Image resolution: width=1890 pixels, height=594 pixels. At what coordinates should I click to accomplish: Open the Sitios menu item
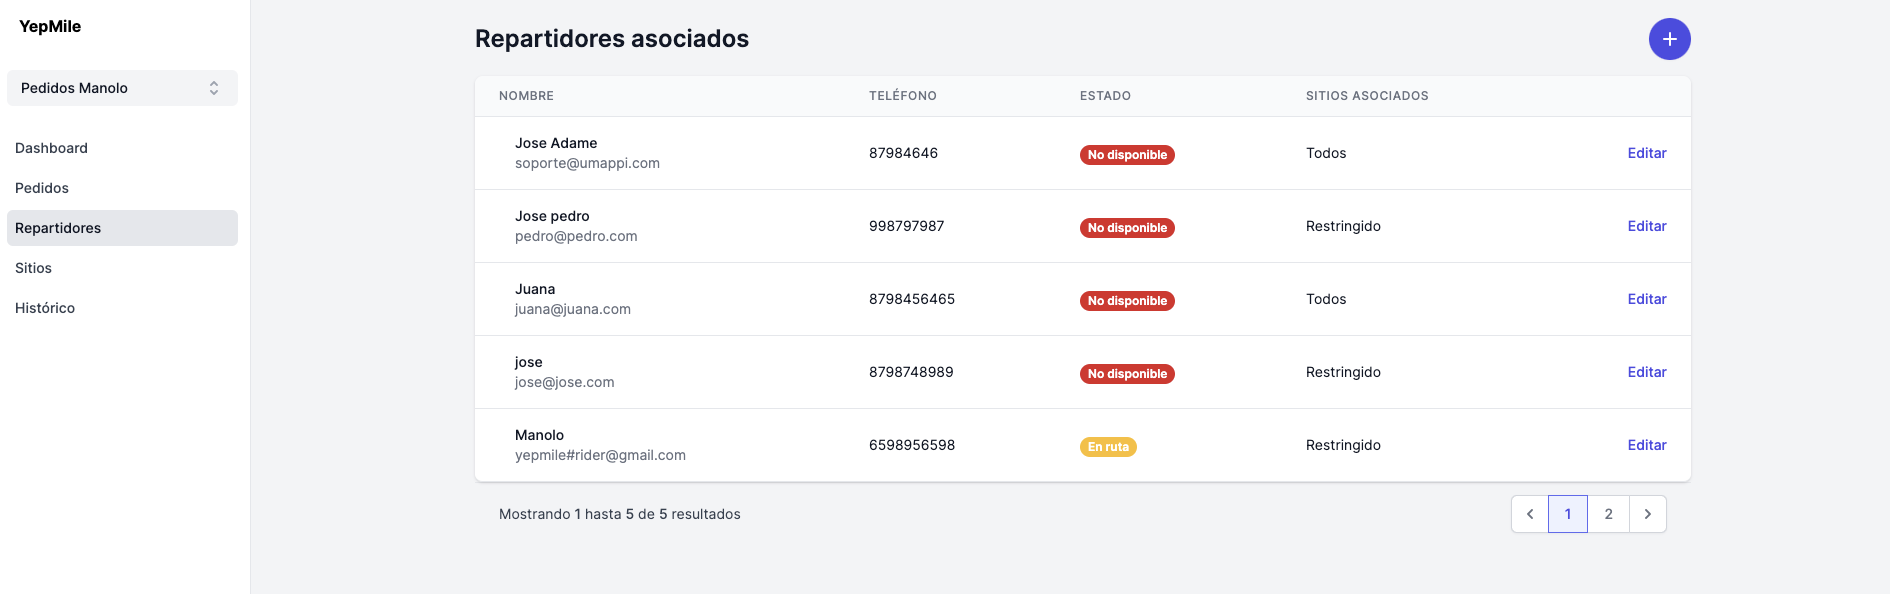(x=33, y=268)
